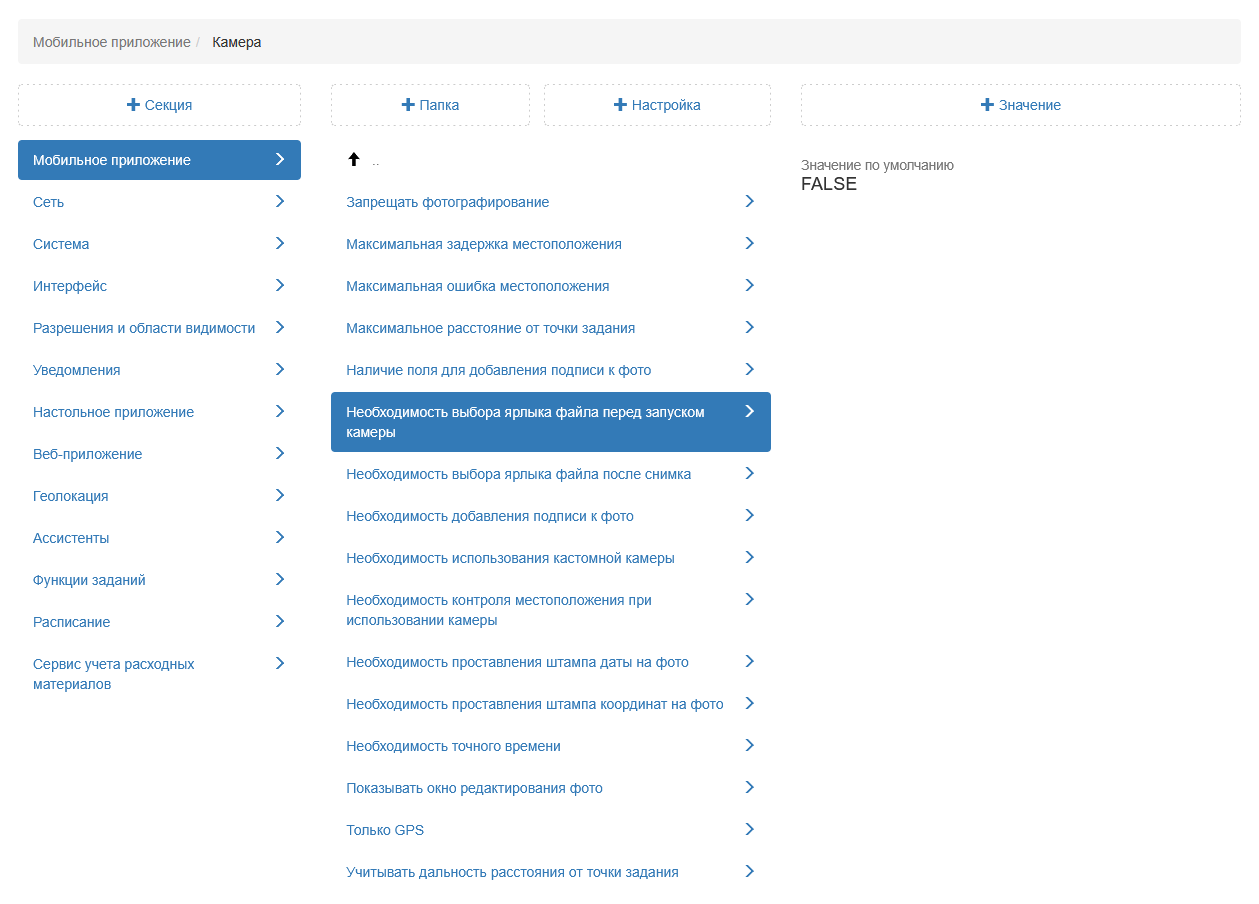Open Необходимость проставления штампа даты на фото
This screenshot has width=1259, height=904.
pyautogui.click(x=517, y=662)
